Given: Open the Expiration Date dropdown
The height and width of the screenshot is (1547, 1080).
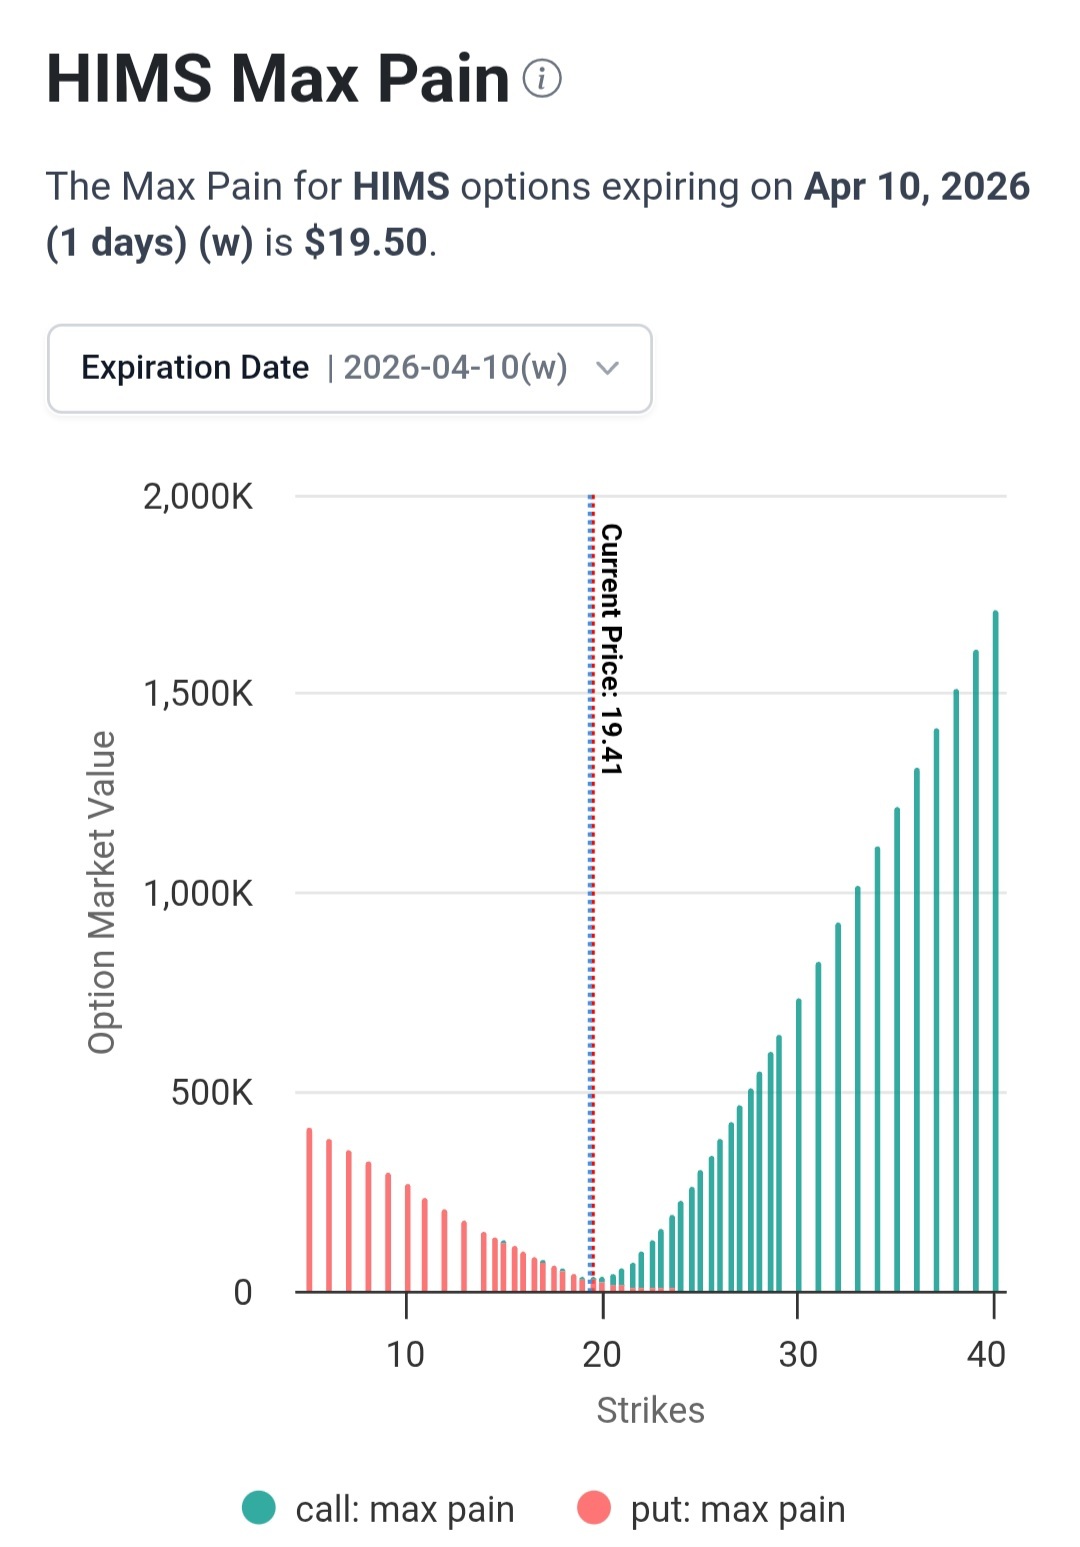Looking at the screenshot, I should click(350, 368).
